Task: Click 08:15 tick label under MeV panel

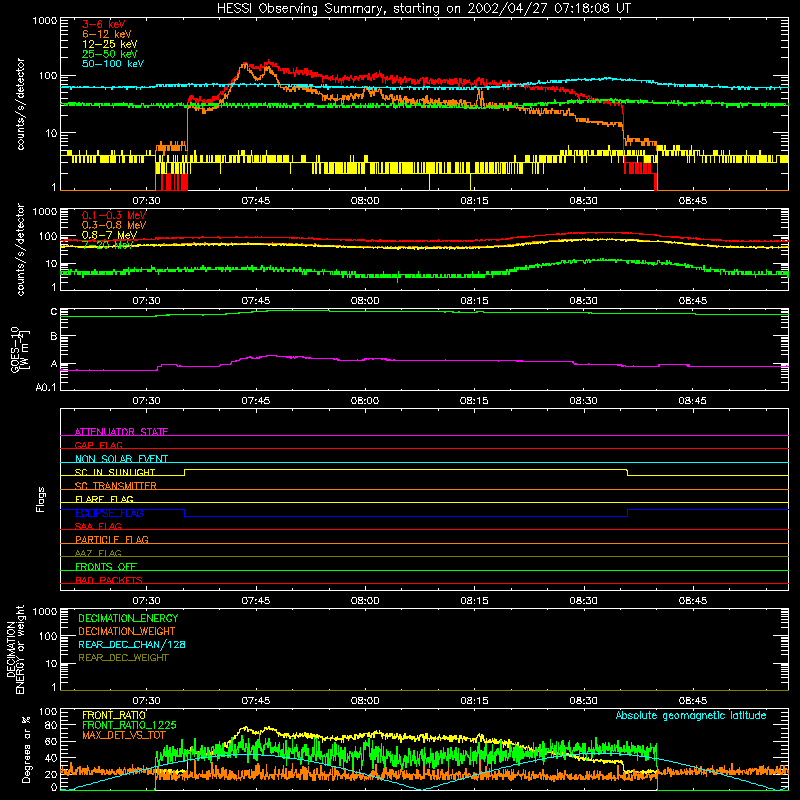Action: tap(474, 301)
